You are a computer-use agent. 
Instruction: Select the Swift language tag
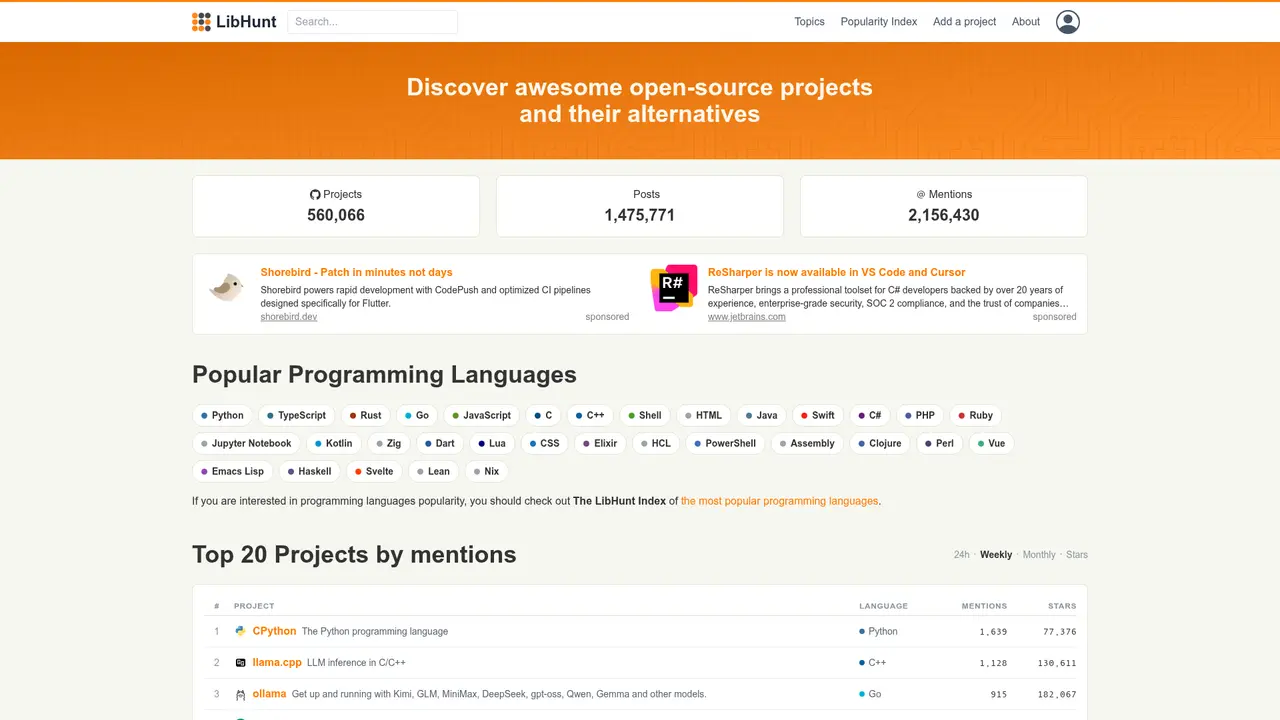[x=818, y=415]
